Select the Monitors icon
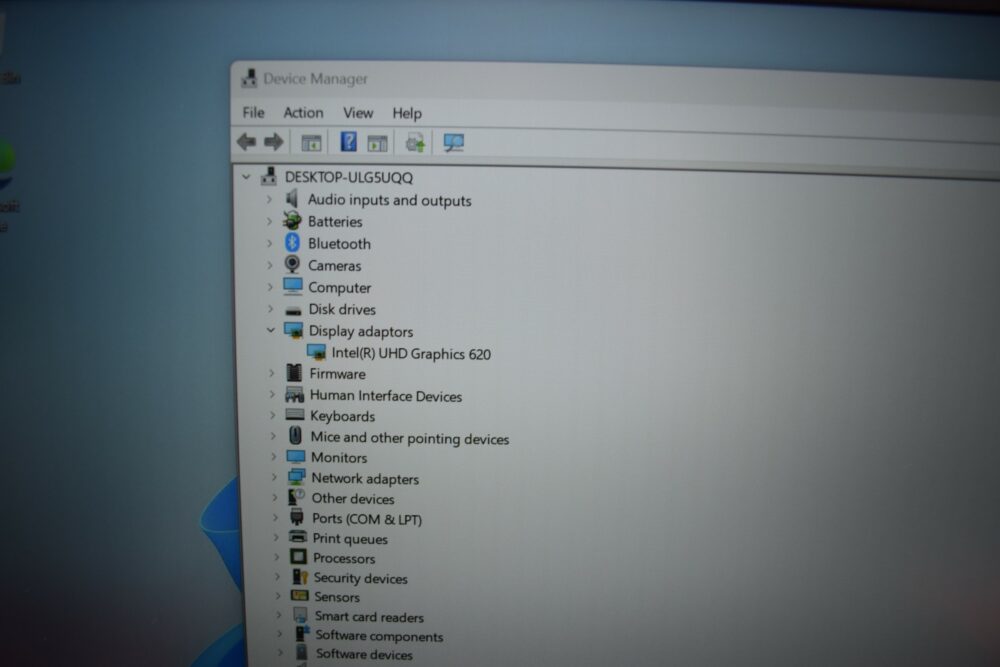The height and width of the screenshot is (667, 1000). pos(296,457)
